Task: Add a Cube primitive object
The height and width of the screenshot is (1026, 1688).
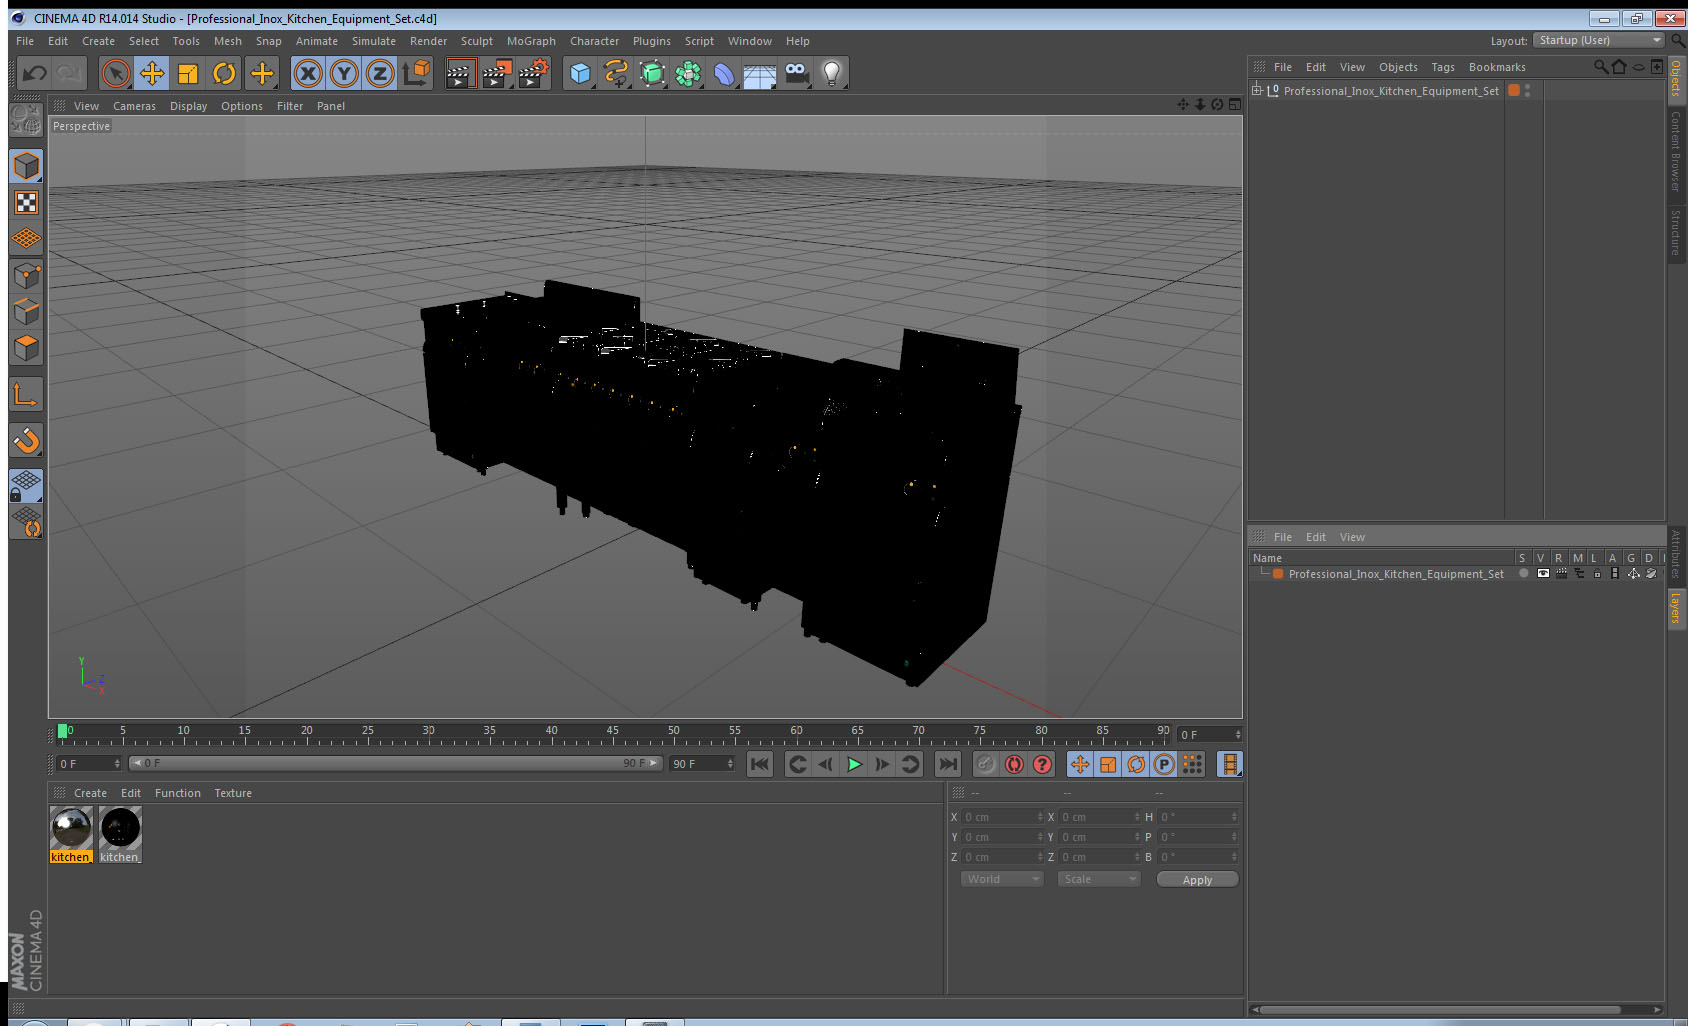Action: tap(580, 73)
